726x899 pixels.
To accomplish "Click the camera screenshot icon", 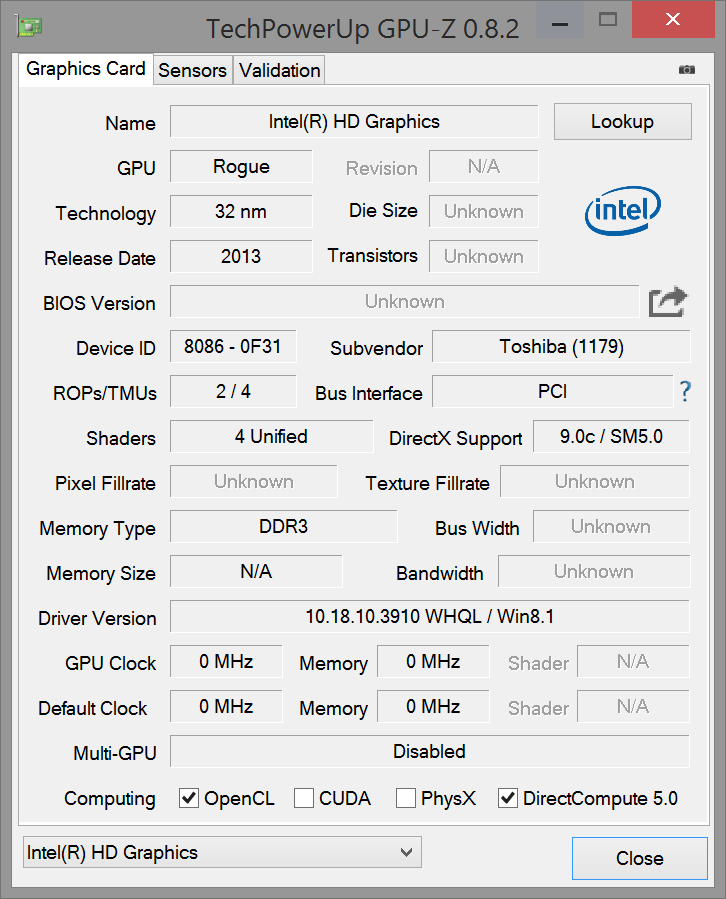I will click(x=686, y=70).
